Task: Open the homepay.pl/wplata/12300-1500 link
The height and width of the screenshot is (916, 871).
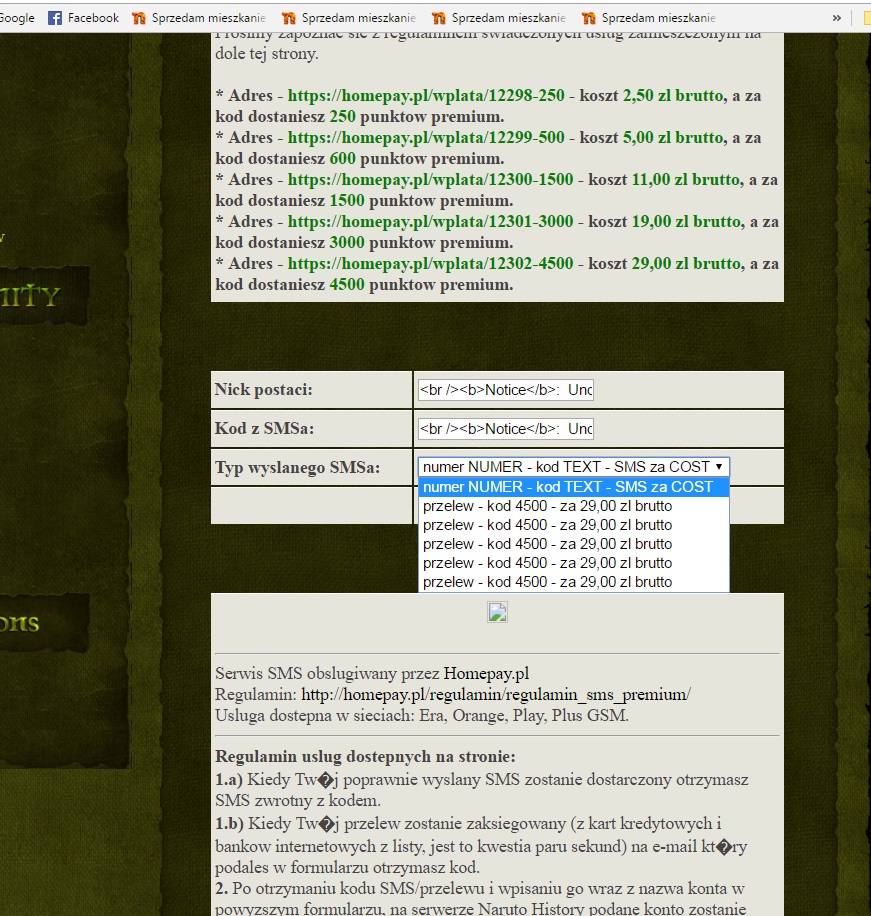Action: 431,179
